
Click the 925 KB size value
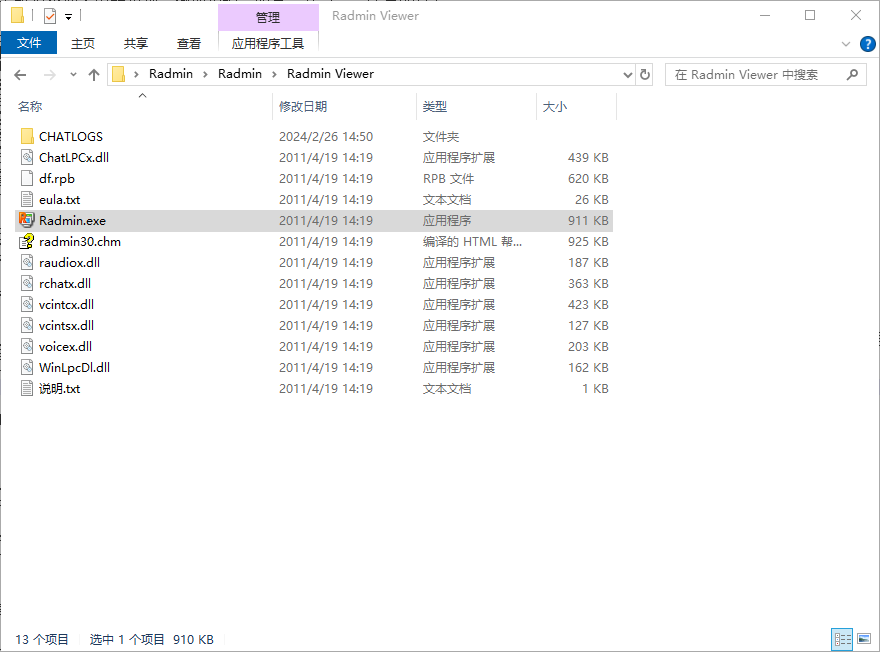[588, 242]
